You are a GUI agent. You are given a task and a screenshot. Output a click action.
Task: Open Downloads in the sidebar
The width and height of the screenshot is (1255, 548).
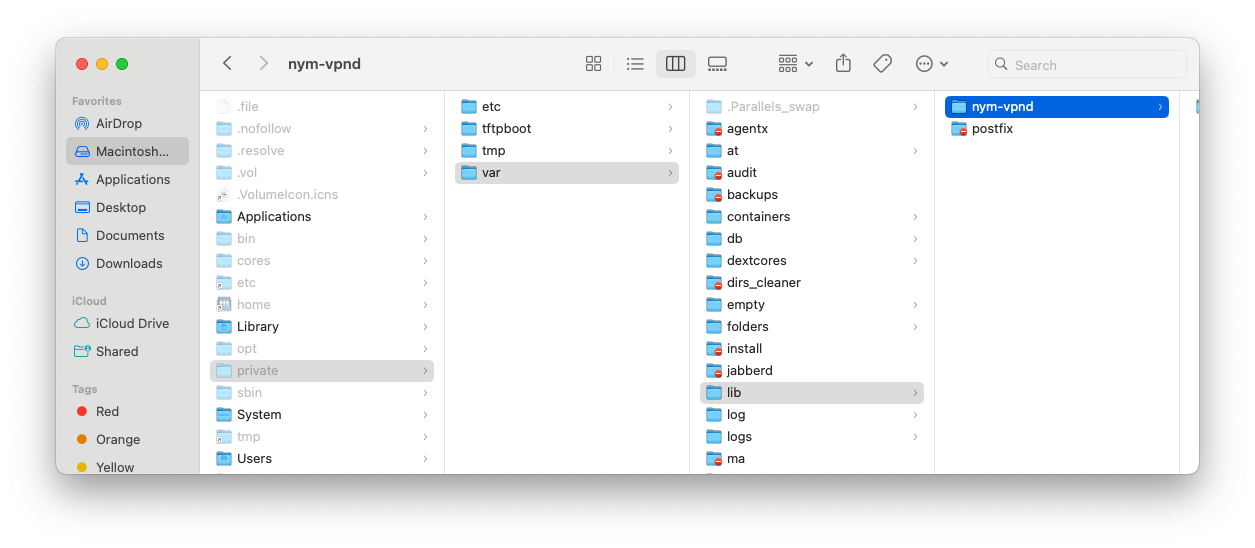coord(127,263)
